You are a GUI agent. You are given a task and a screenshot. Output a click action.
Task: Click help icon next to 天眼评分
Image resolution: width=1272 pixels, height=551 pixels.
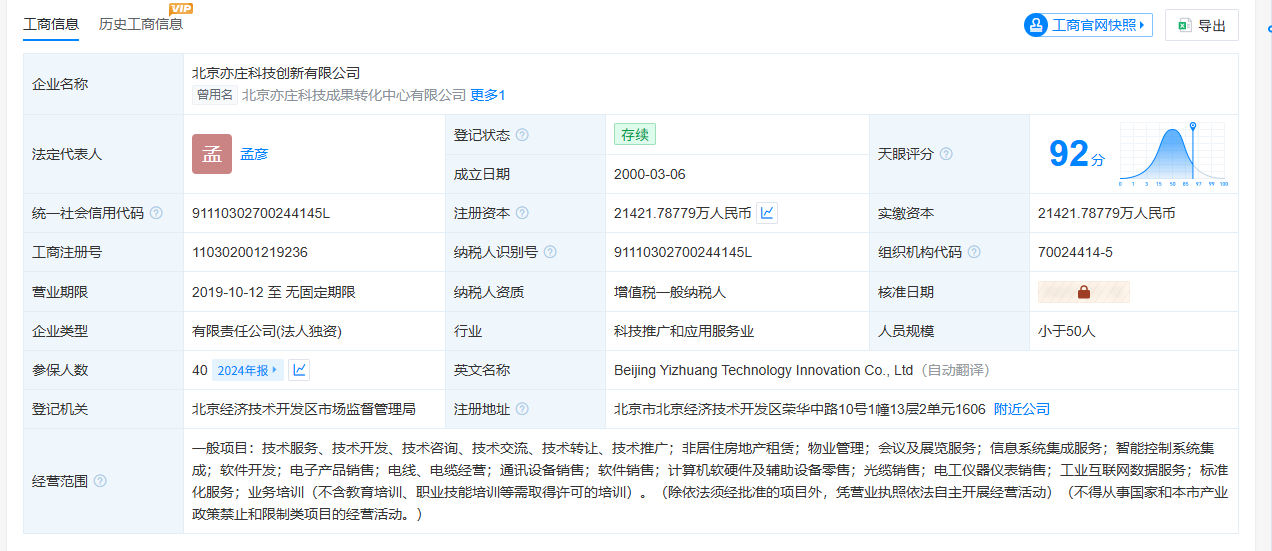946,154
